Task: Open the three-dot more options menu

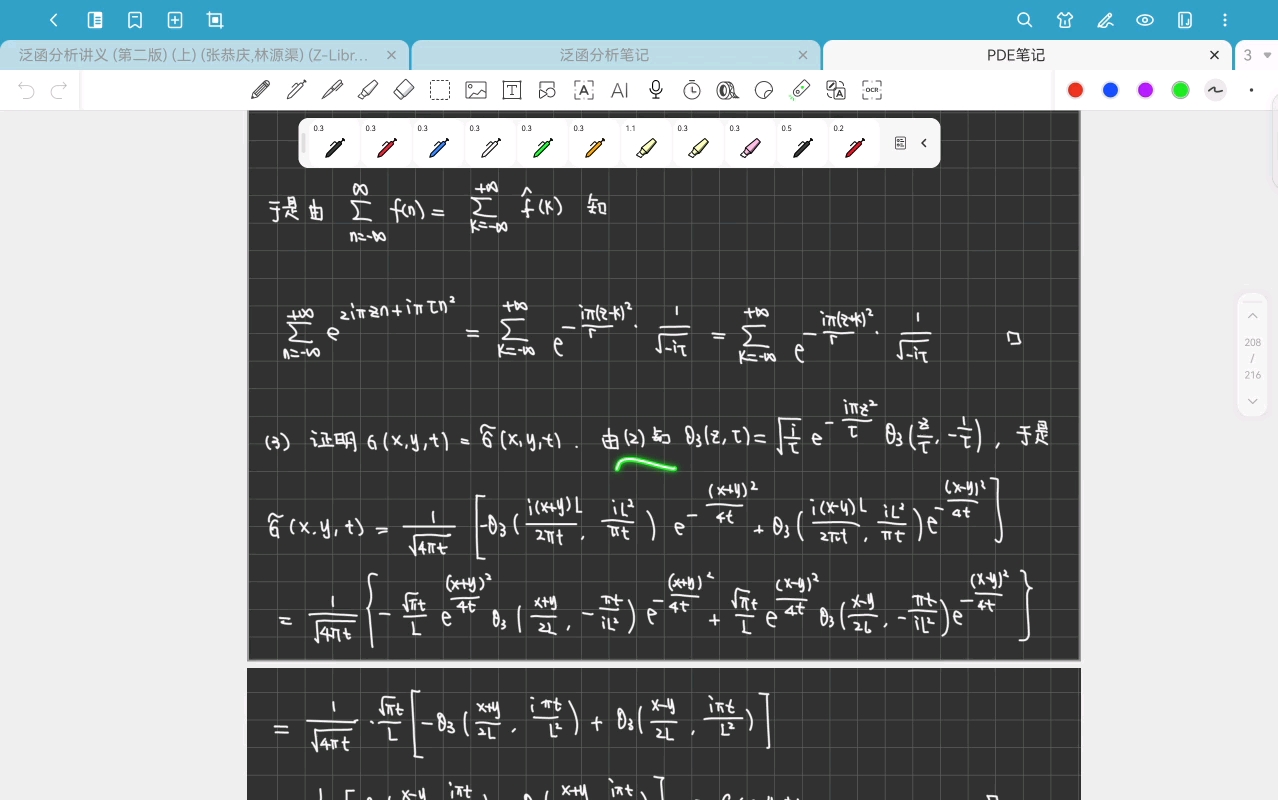Action: click(x=1226, y=20)
